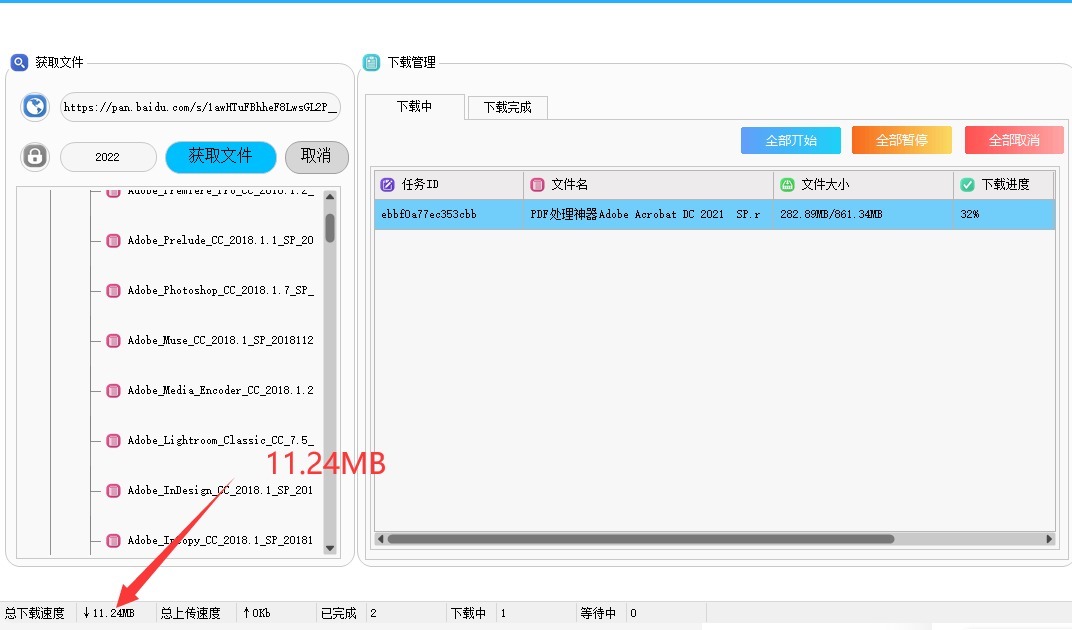
Task: Click the clipboard icon beside 下载管理 title
Action: point(371,62)
